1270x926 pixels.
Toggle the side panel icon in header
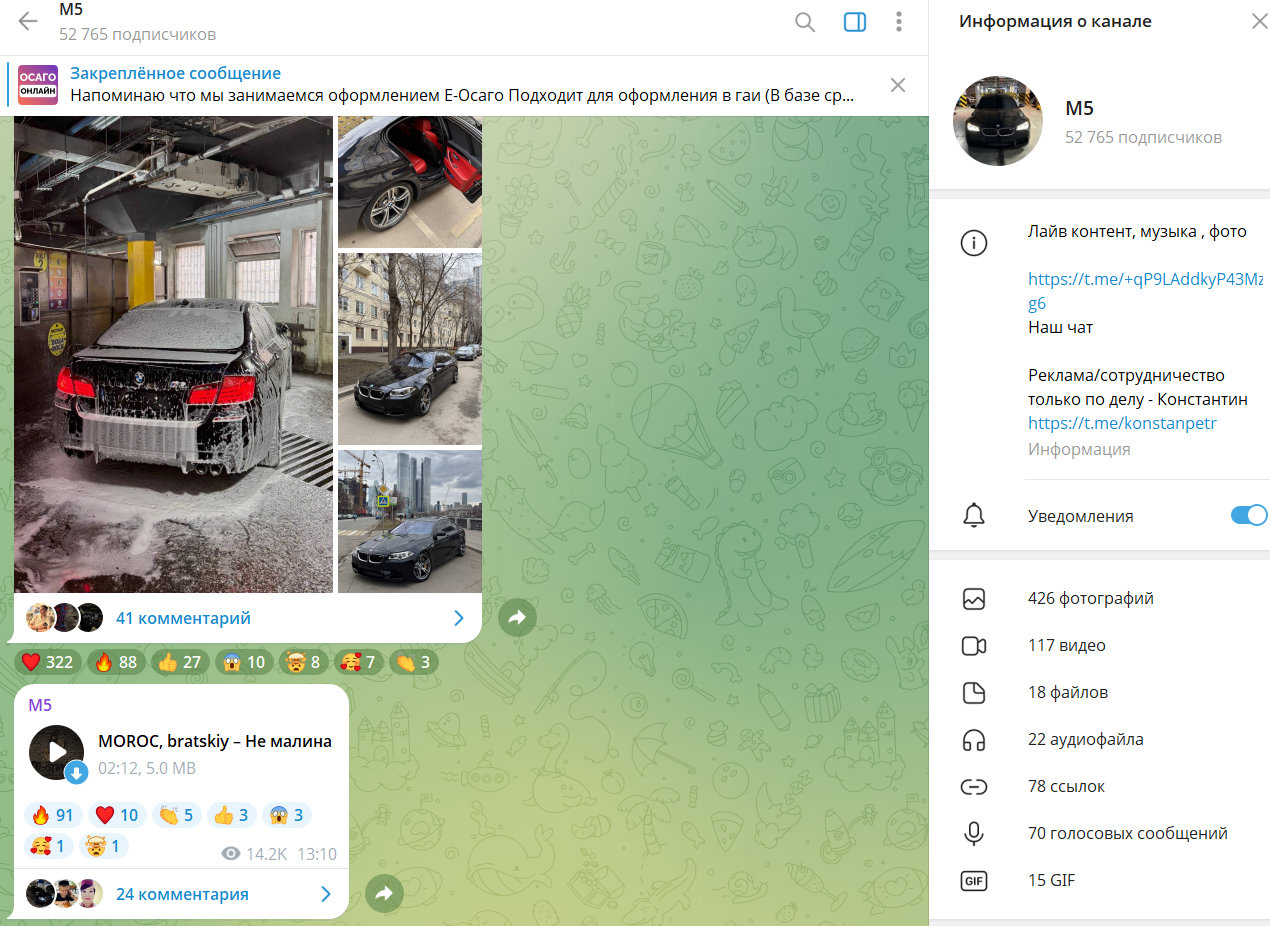click(x=855, y=22)
